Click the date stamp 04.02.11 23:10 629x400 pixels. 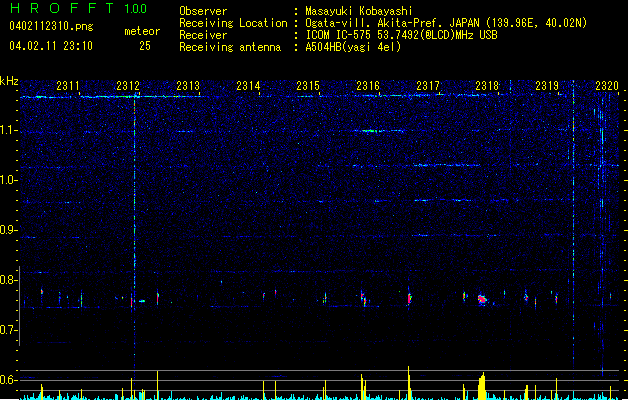[x=51, y=46]
